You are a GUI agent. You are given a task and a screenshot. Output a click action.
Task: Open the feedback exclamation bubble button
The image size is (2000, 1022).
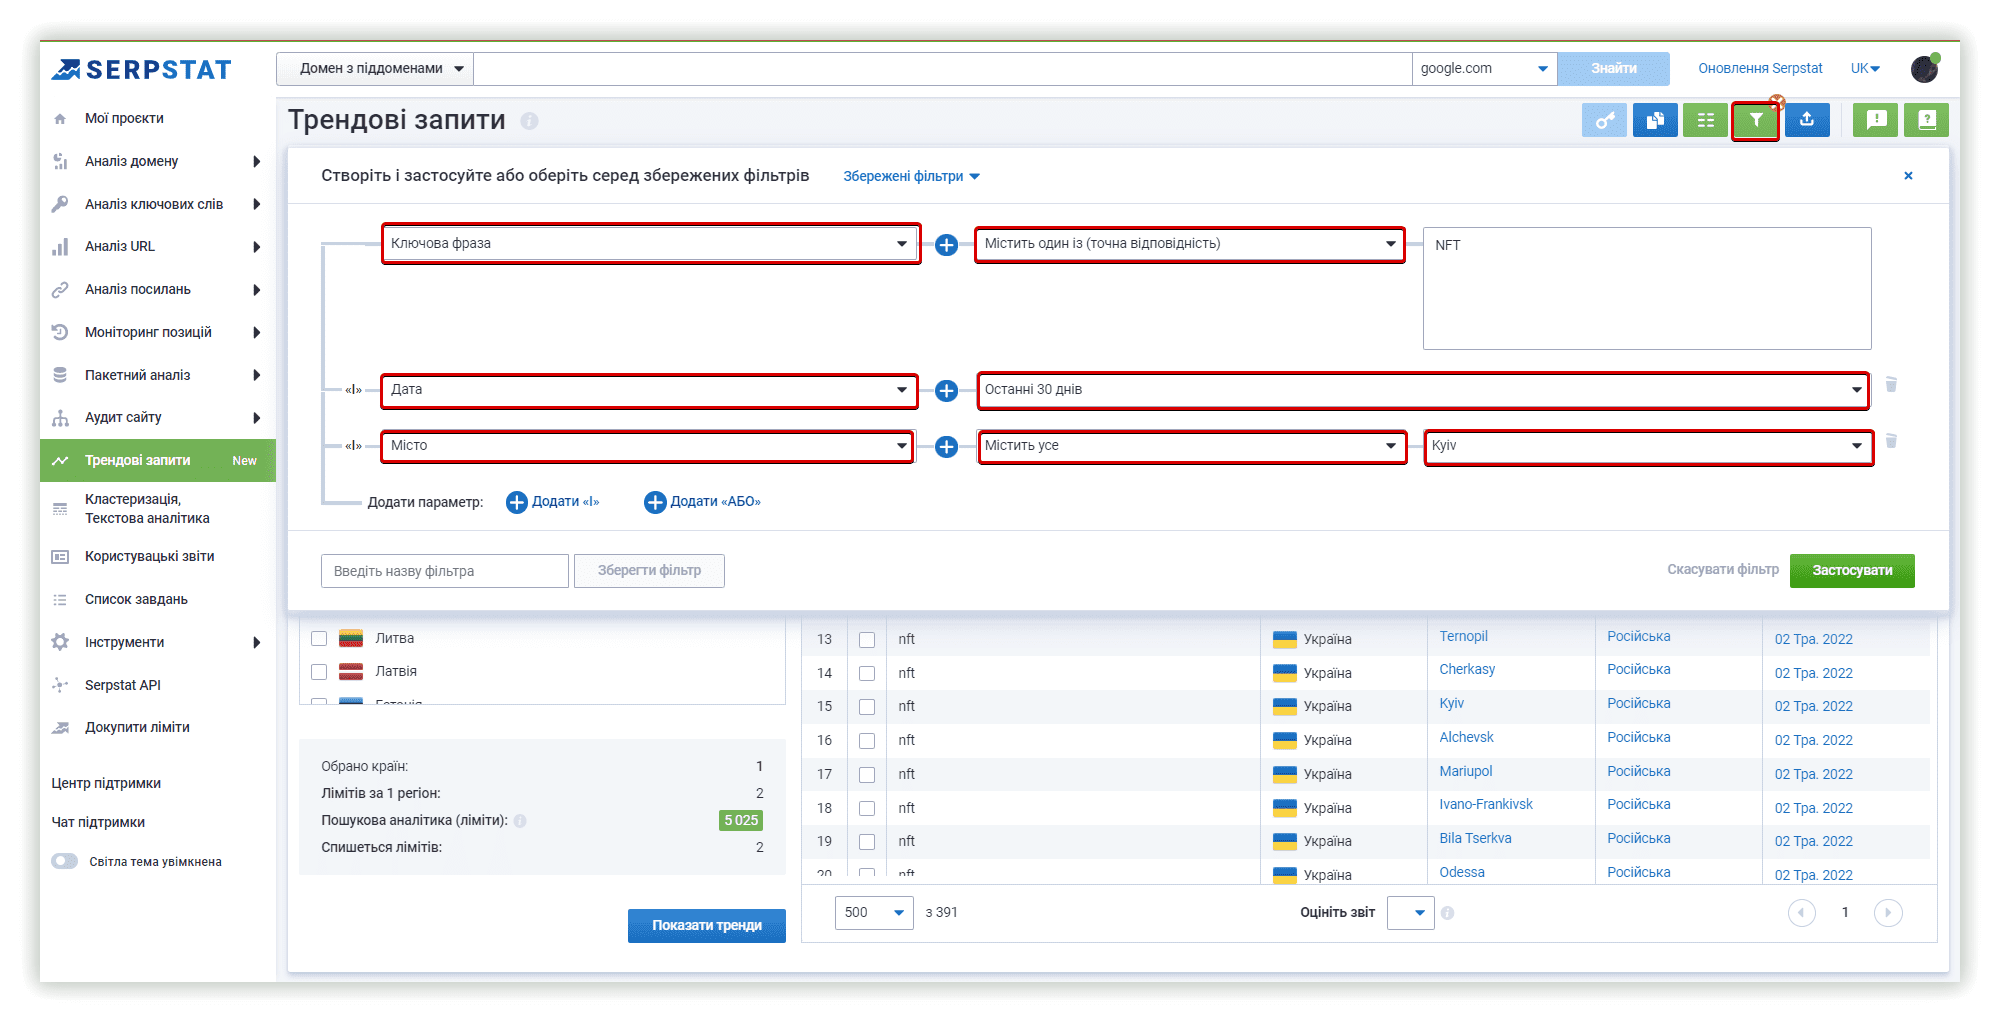click(1876, 120)
